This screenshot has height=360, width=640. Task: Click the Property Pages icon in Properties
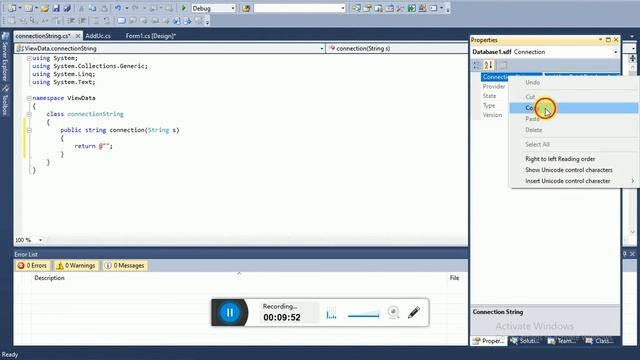coord(503,65)
